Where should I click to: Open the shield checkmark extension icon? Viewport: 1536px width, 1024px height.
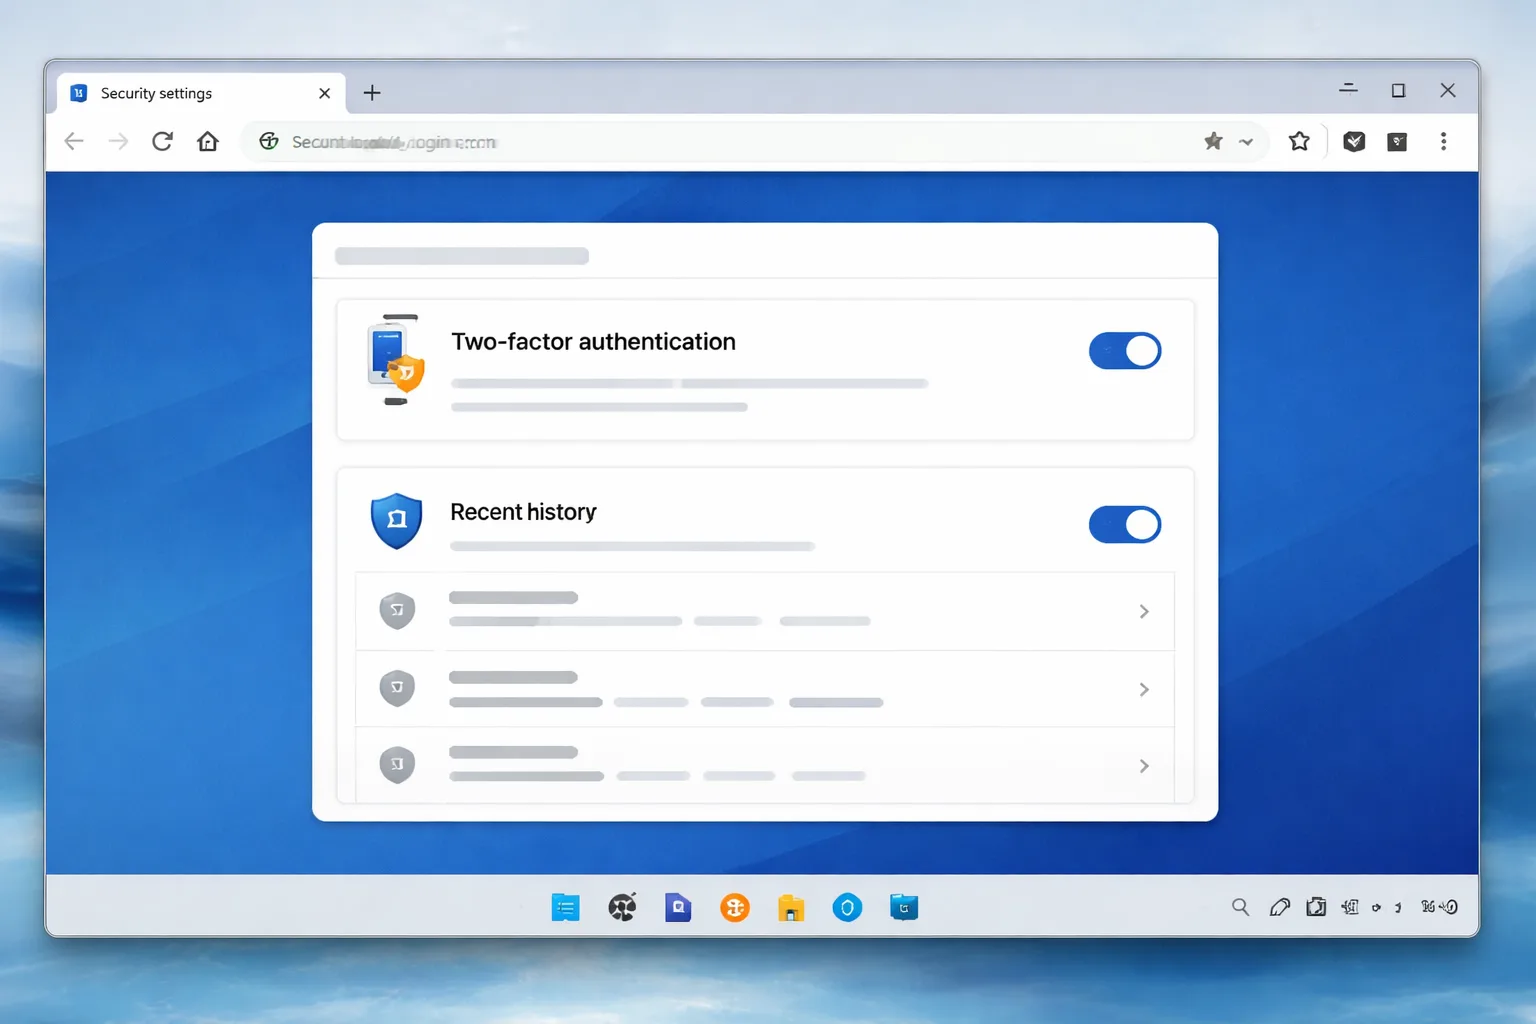click(1354, 141)
